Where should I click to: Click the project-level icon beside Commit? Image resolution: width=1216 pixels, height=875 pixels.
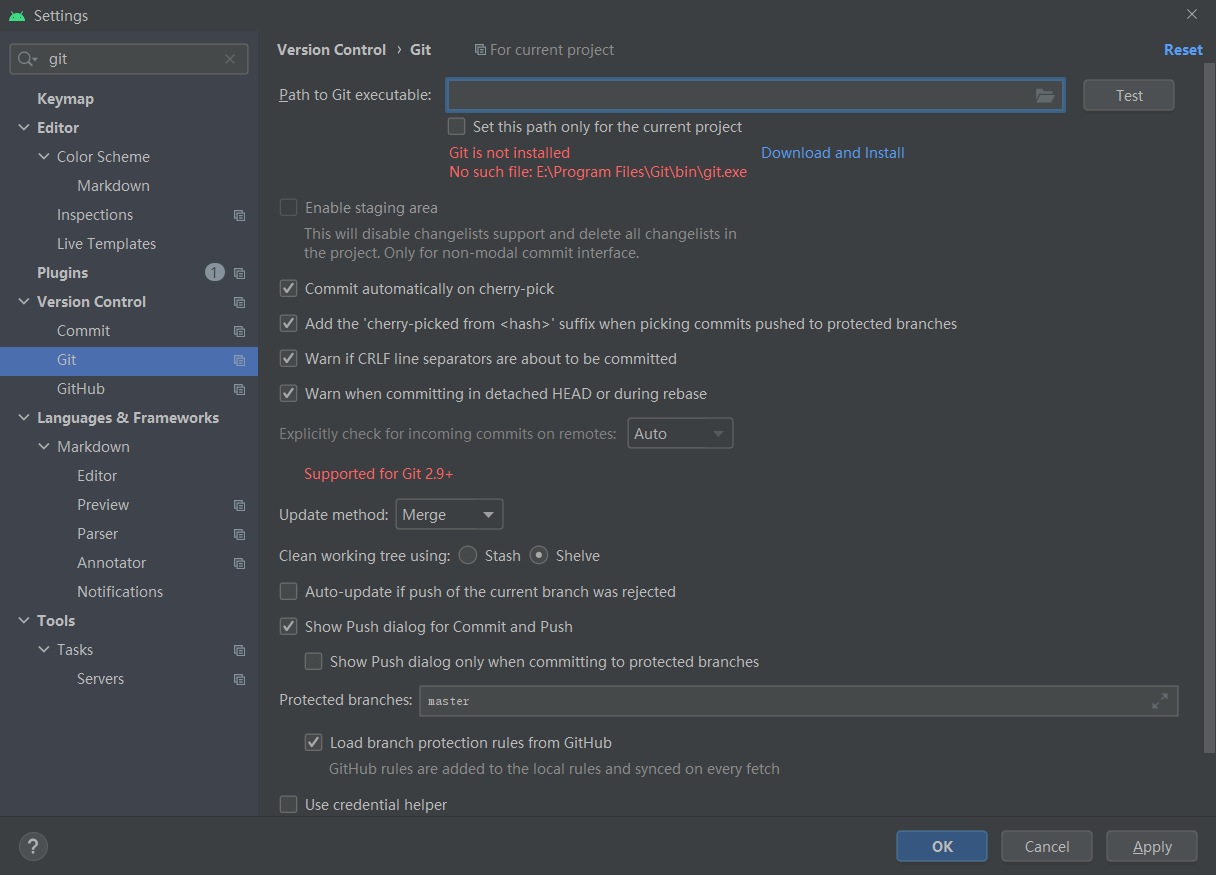pyautogui.click(x=239, y=331)
